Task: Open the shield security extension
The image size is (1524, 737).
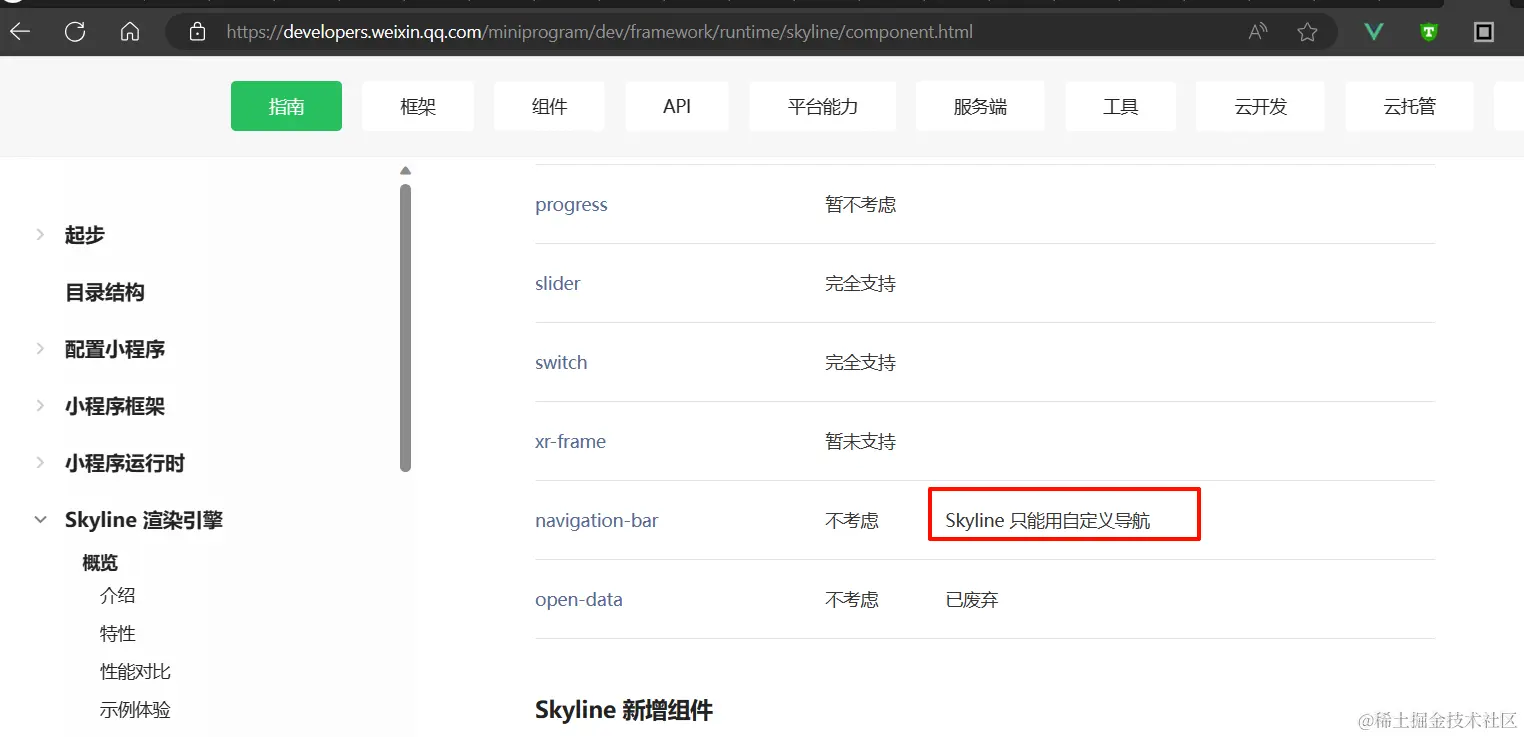Action: click(1428, 31)
